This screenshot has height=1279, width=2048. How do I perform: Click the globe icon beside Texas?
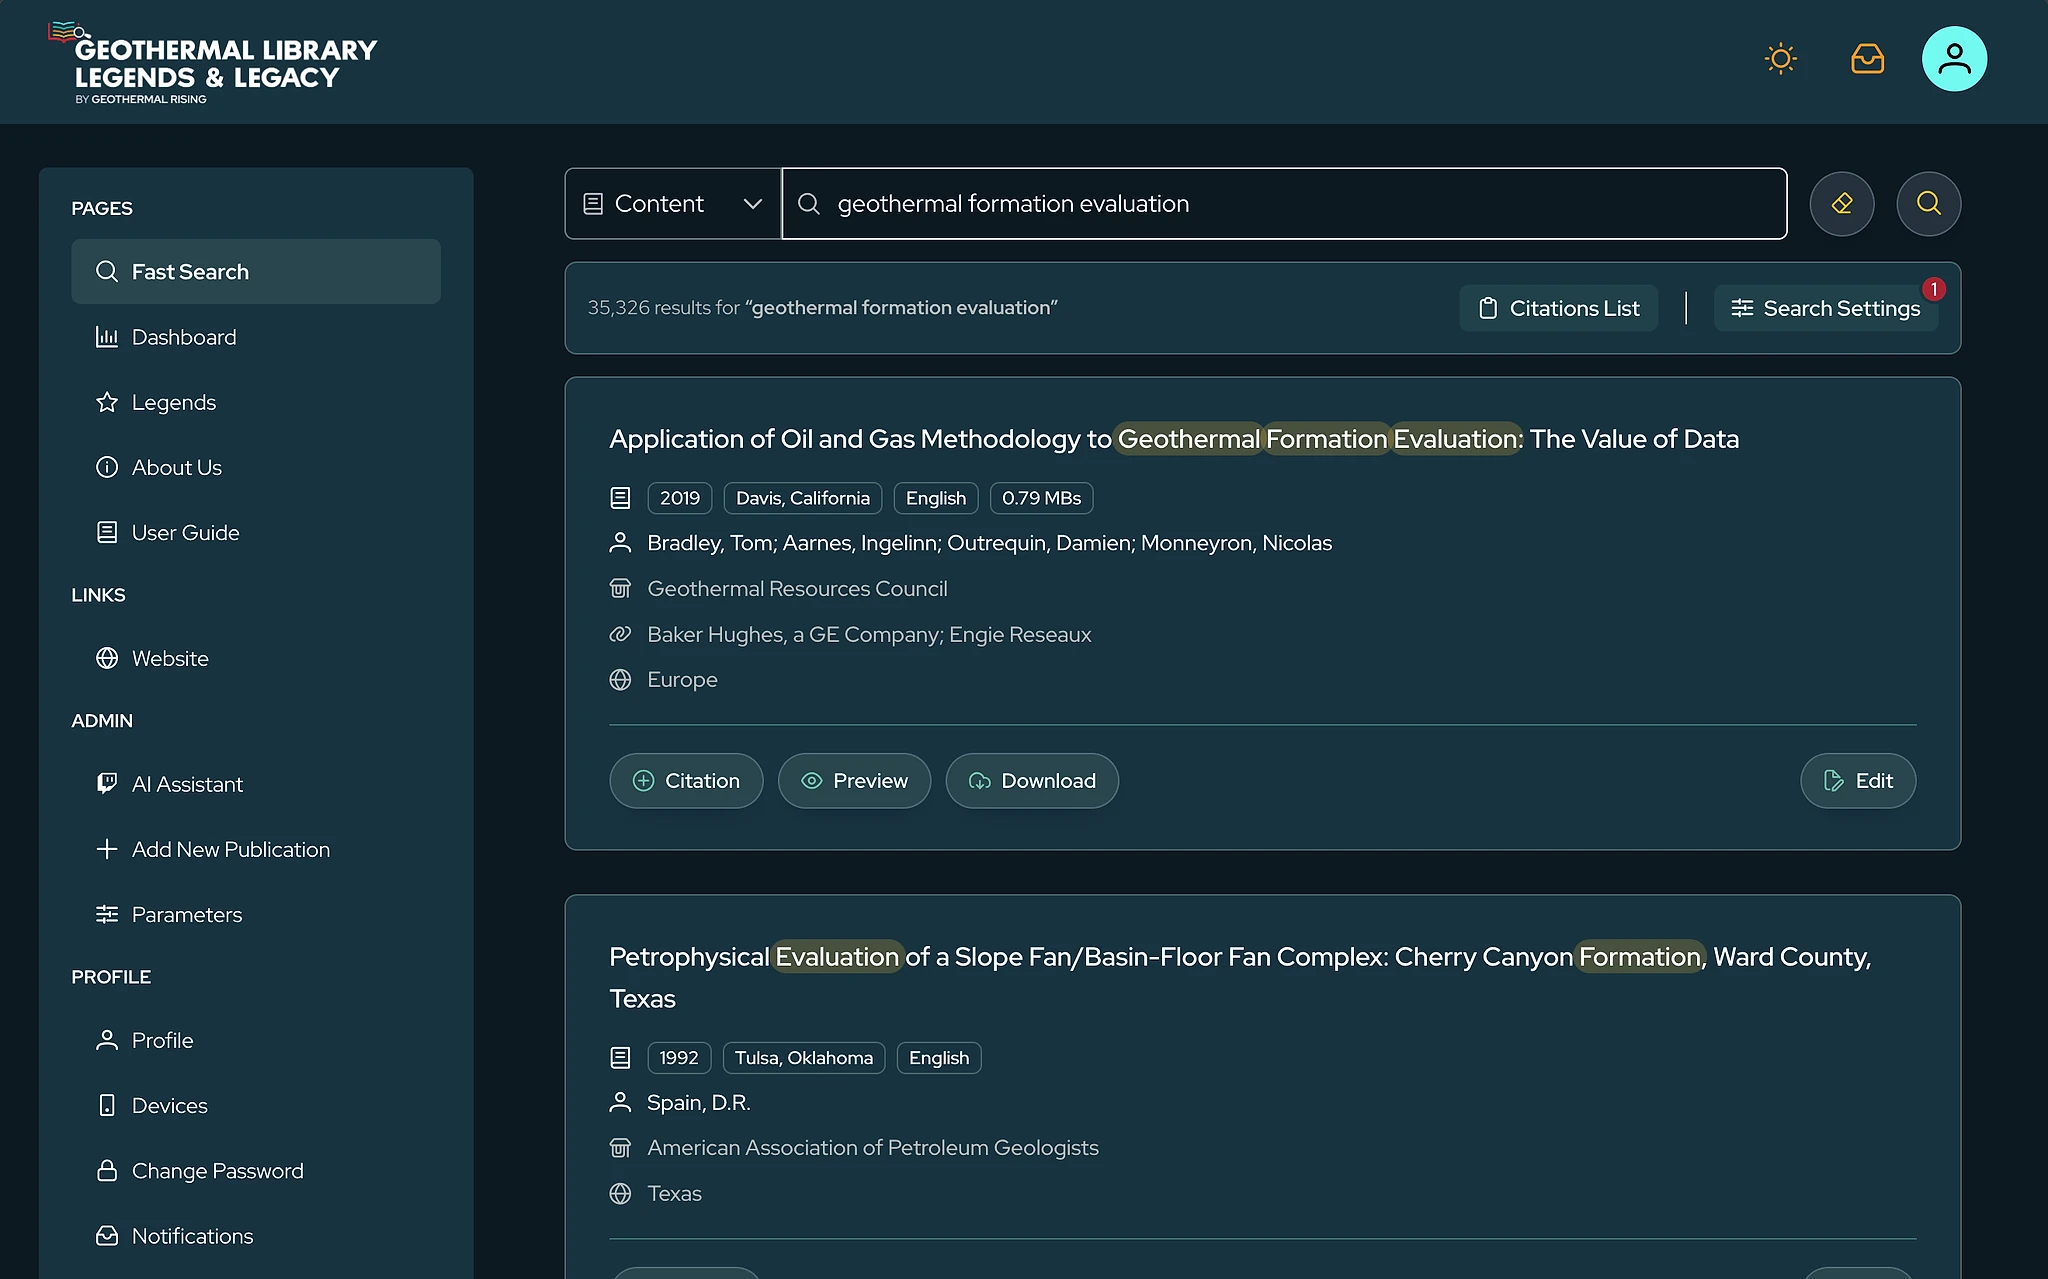click(620, 1194)
